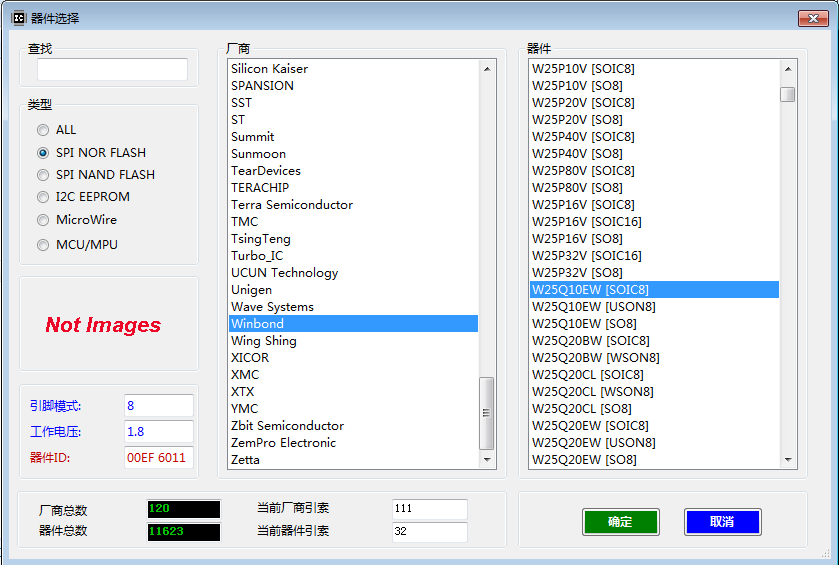Image resolution: width=839 pixels, height=565 pixels.
Task: Select vendor TMC
Action: point(353,222)
